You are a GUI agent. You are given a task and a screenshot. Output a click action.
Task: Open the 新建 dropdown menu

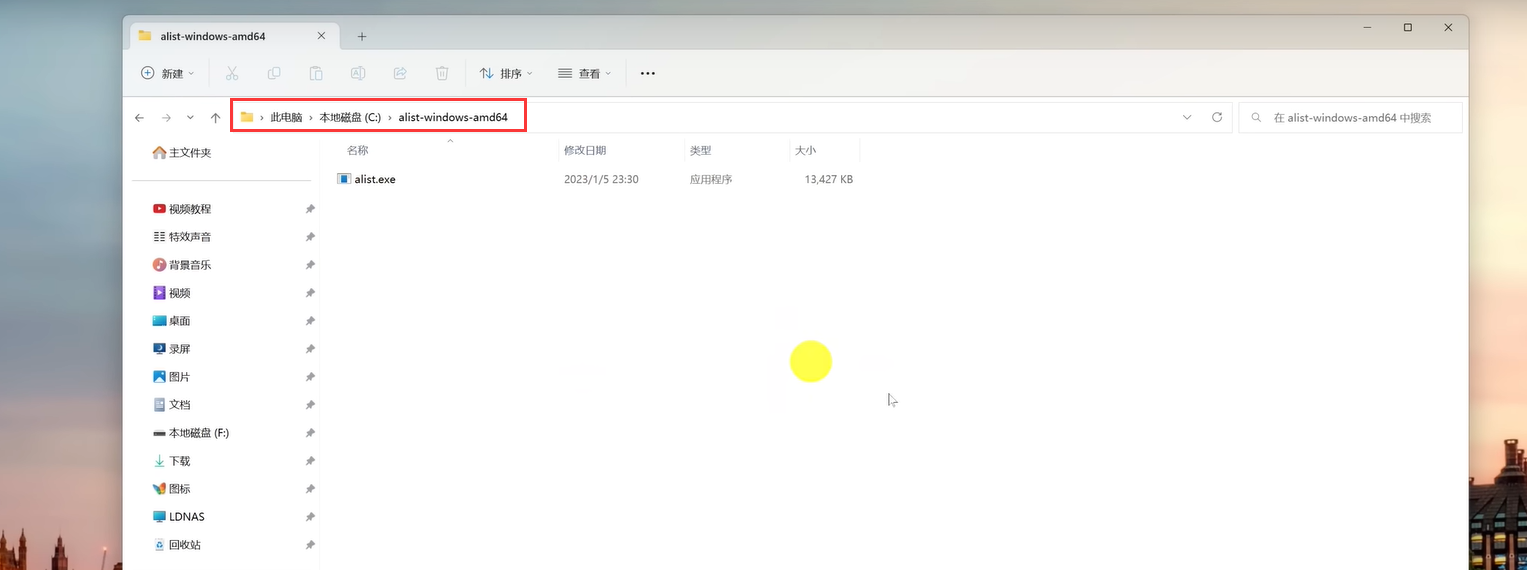[167, 73]
